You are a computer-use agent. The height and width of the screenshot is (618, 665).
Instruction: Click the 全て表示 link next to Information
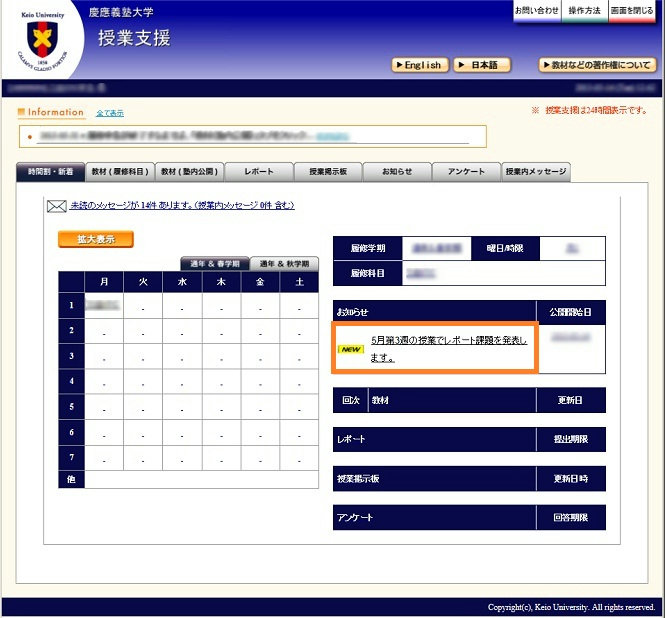pos(110,113)
